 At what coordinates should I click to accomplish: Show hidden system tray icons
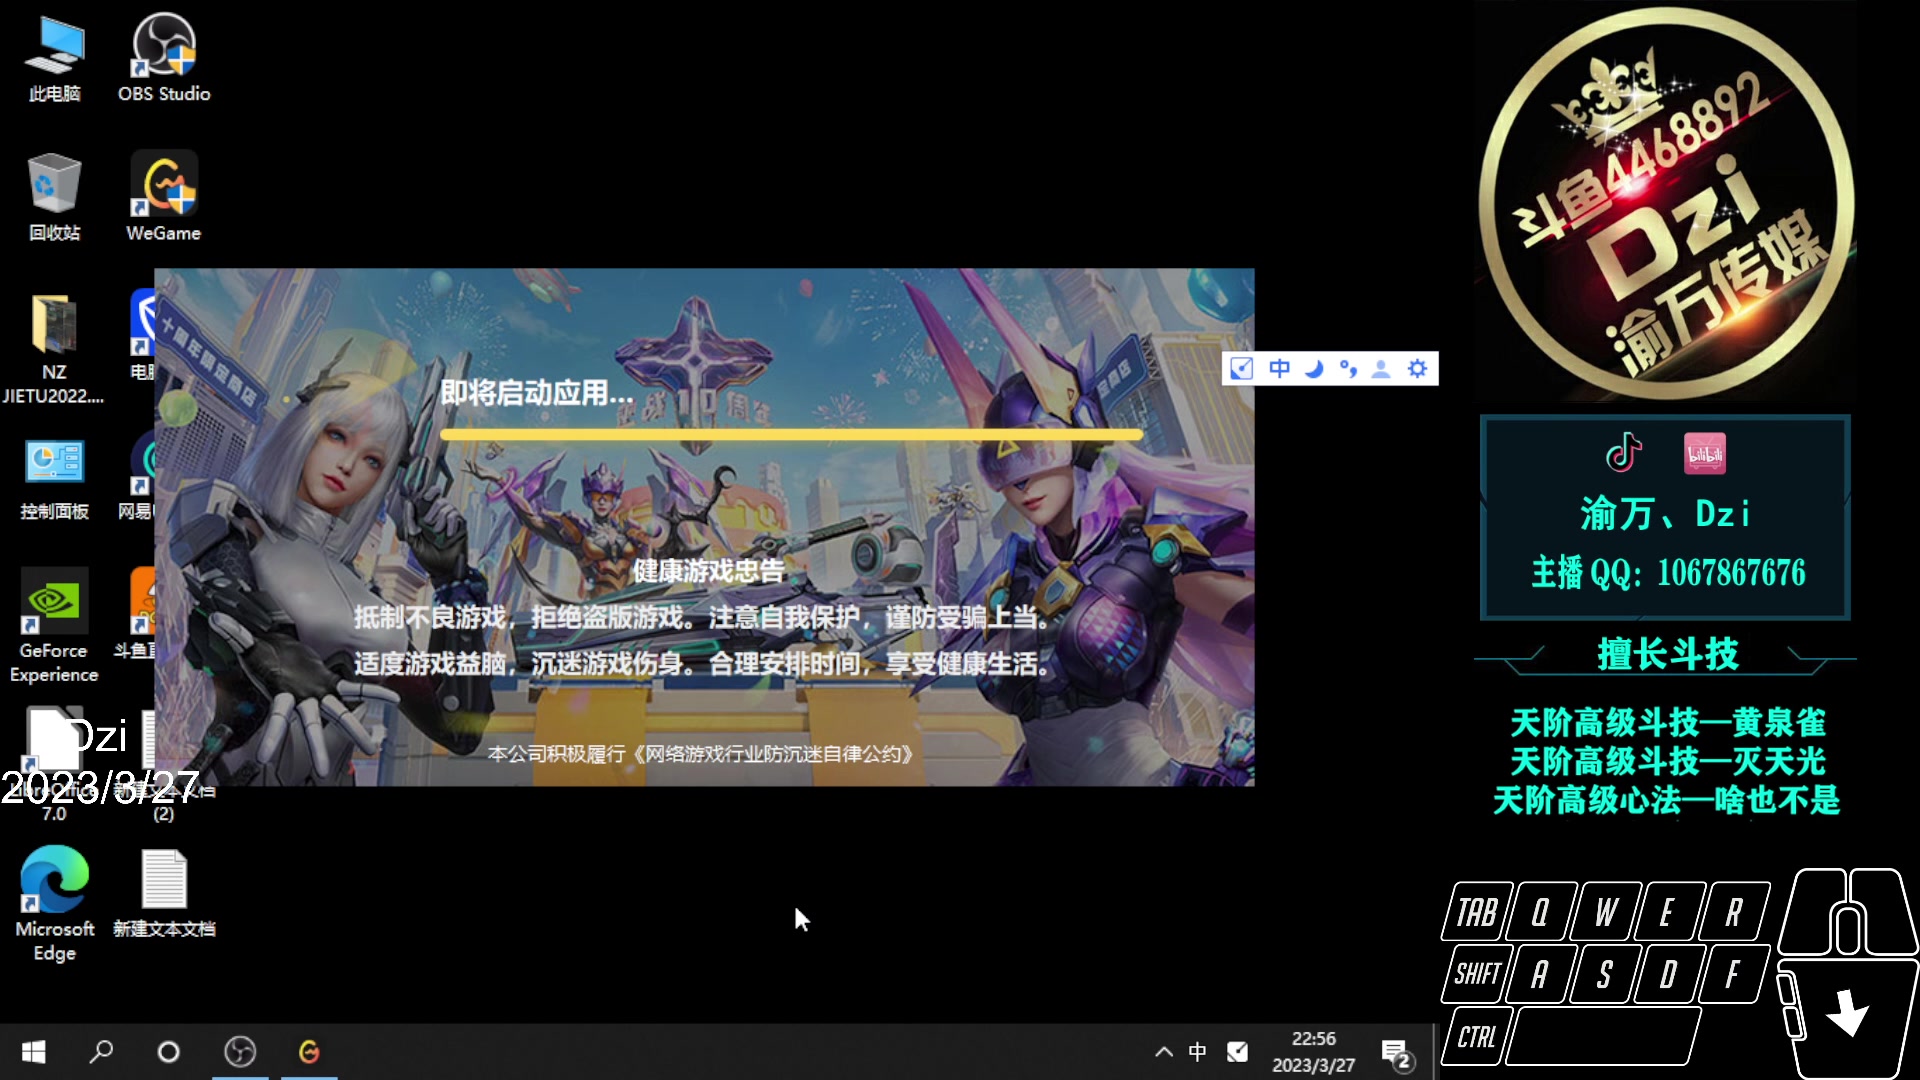point(1163,1052)
